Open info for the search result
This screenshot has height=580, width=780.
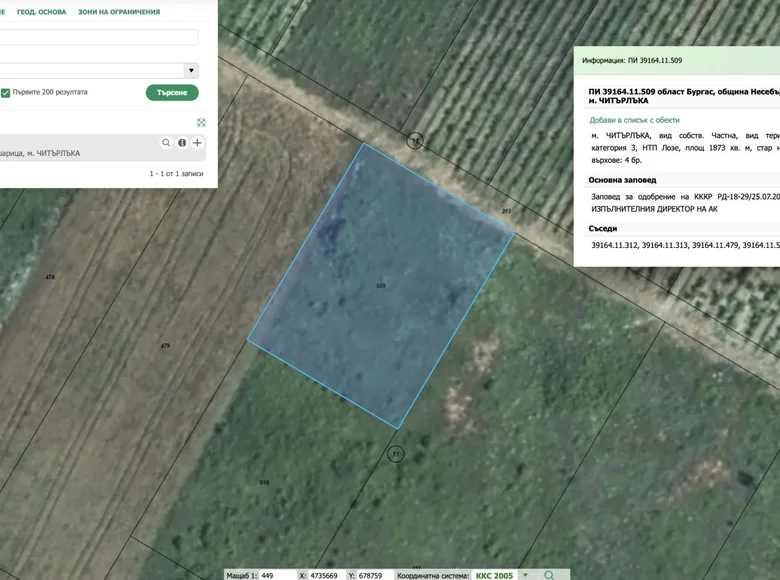[x=182, y=143]
